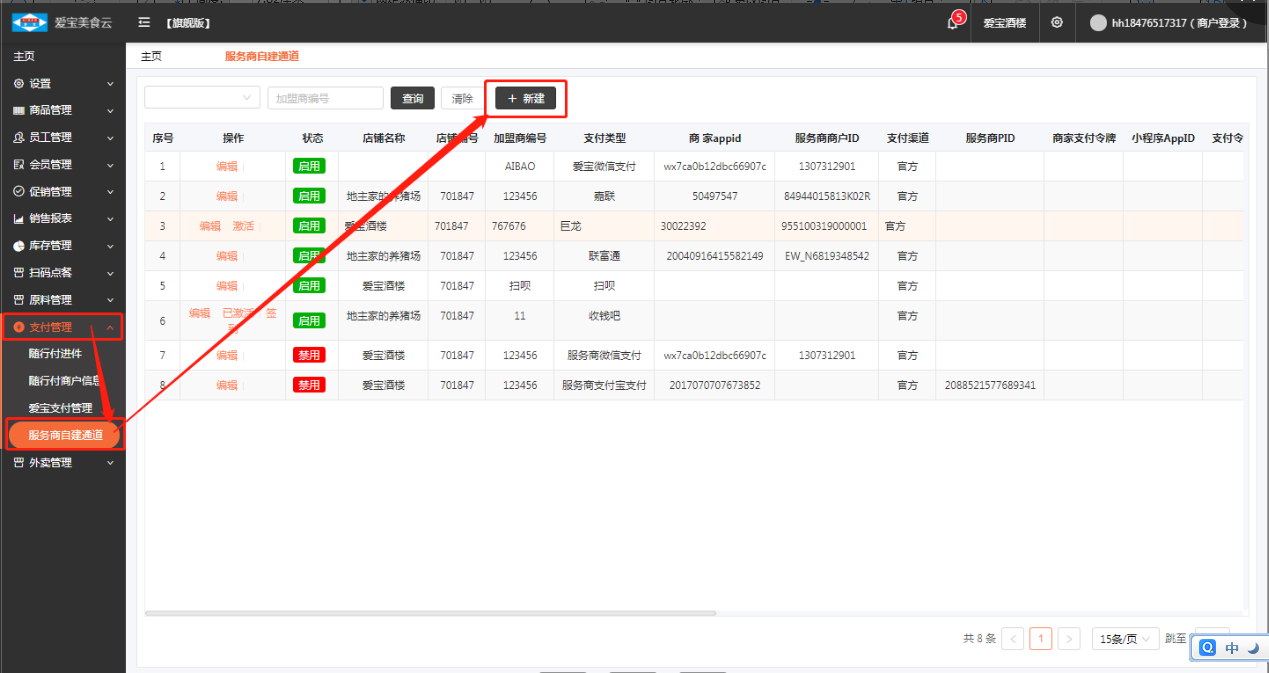The width and height of the screenshot is (1269, 673).
Task: Click the notification bell icon
Action: (952, 23)
